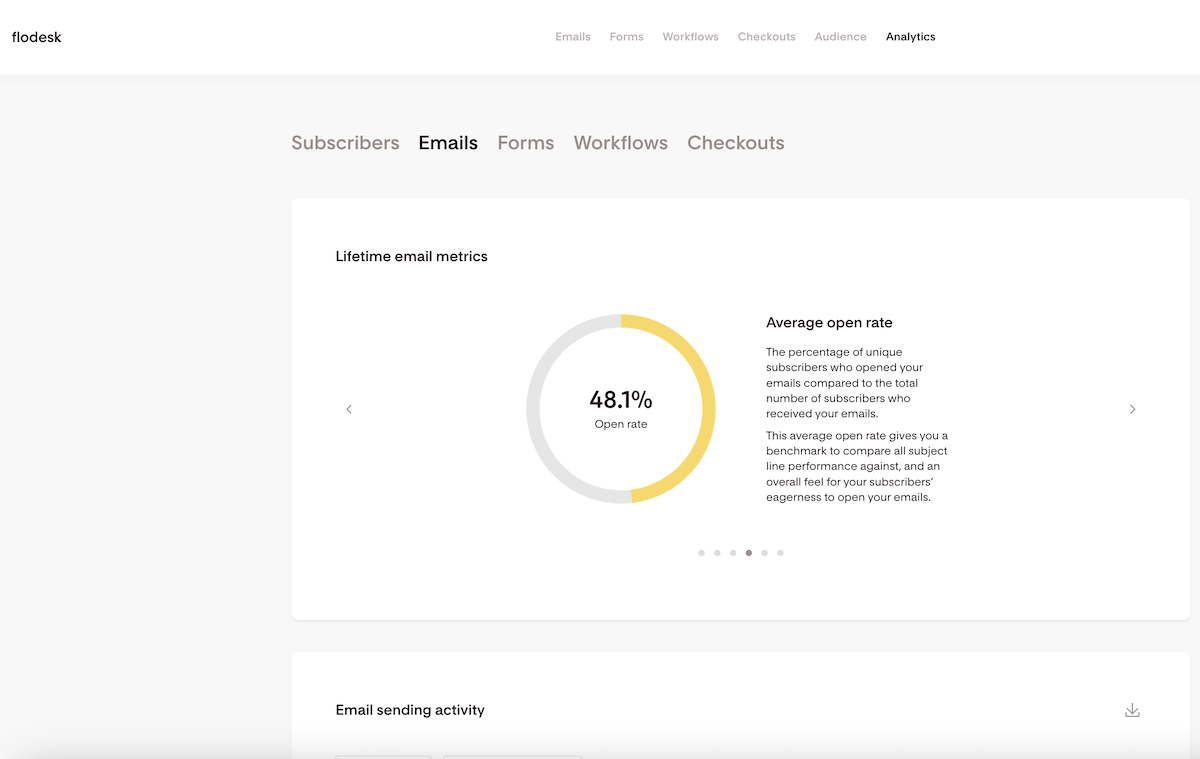Select the third carousel dot
Viewport: 1200px width, 759px height.
pyautogui.click(x=733, y=553)
